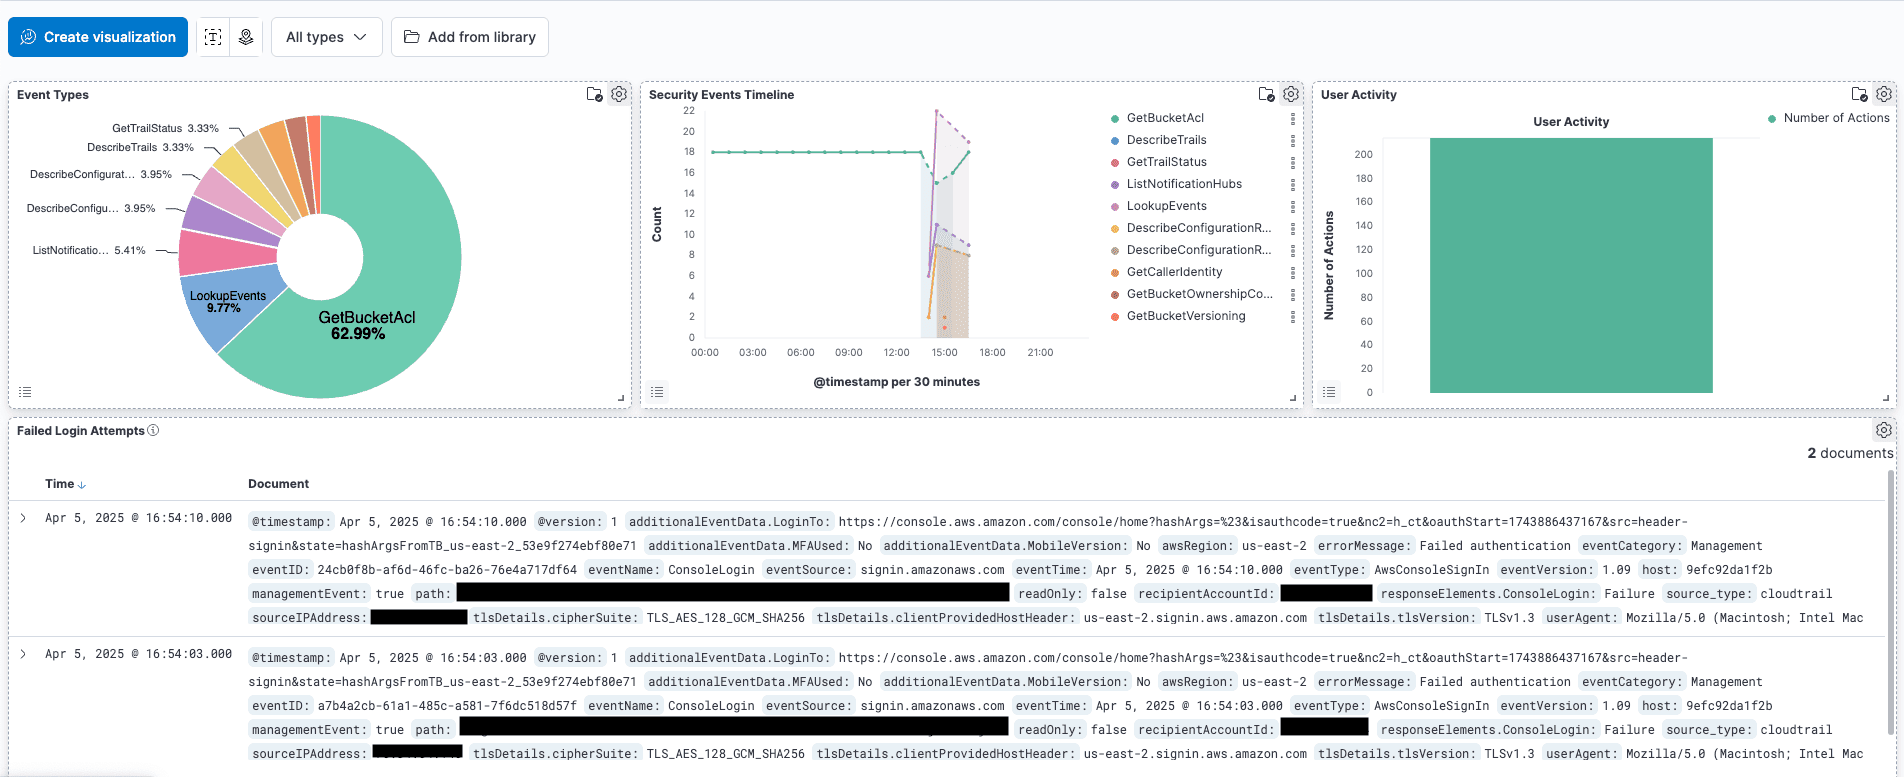Click LookupEvents legend item
The width and height of the screenshot is (1904, 777).
point(1166,206)
